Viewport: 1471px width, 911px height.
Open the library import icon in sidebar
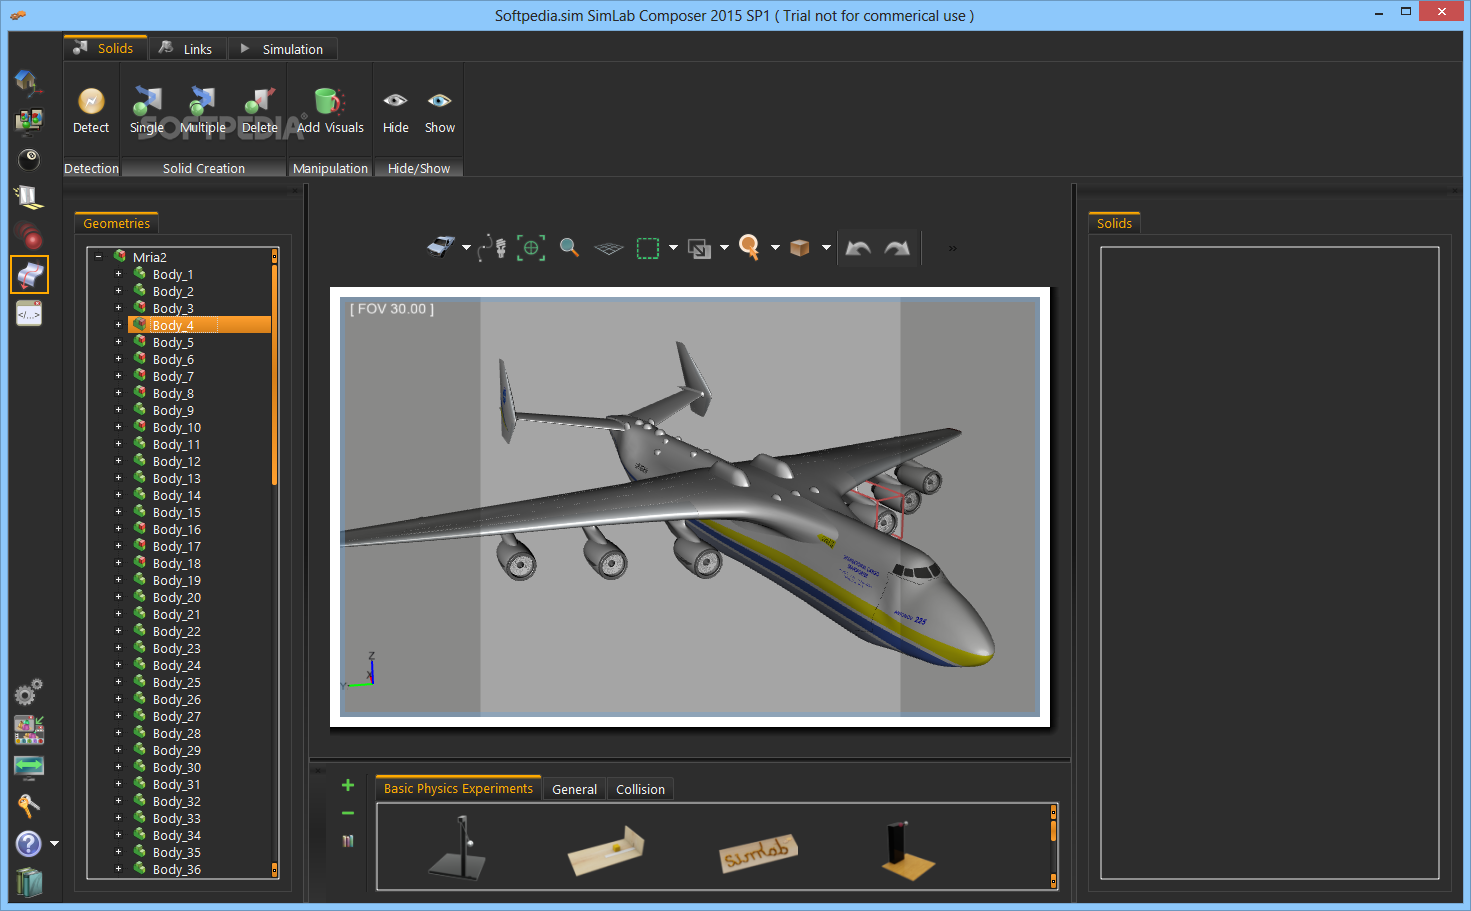click(29, 730)
